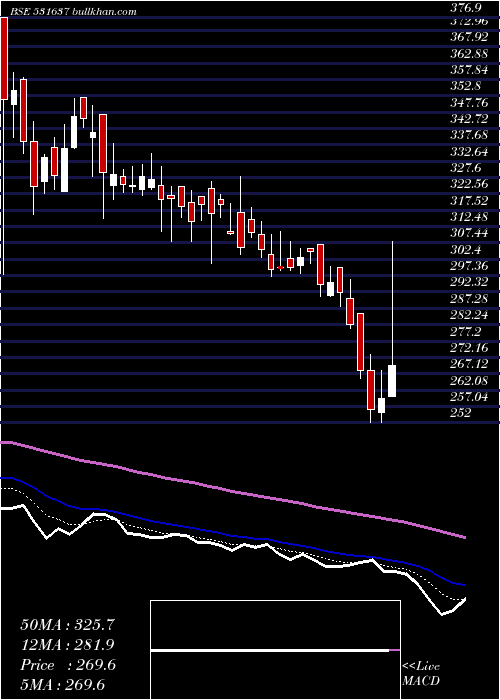The height and width of the screenshot is (700, 500).
Task: Click the 12MA : 281.9 readout
Action: (x=67, y=645)
